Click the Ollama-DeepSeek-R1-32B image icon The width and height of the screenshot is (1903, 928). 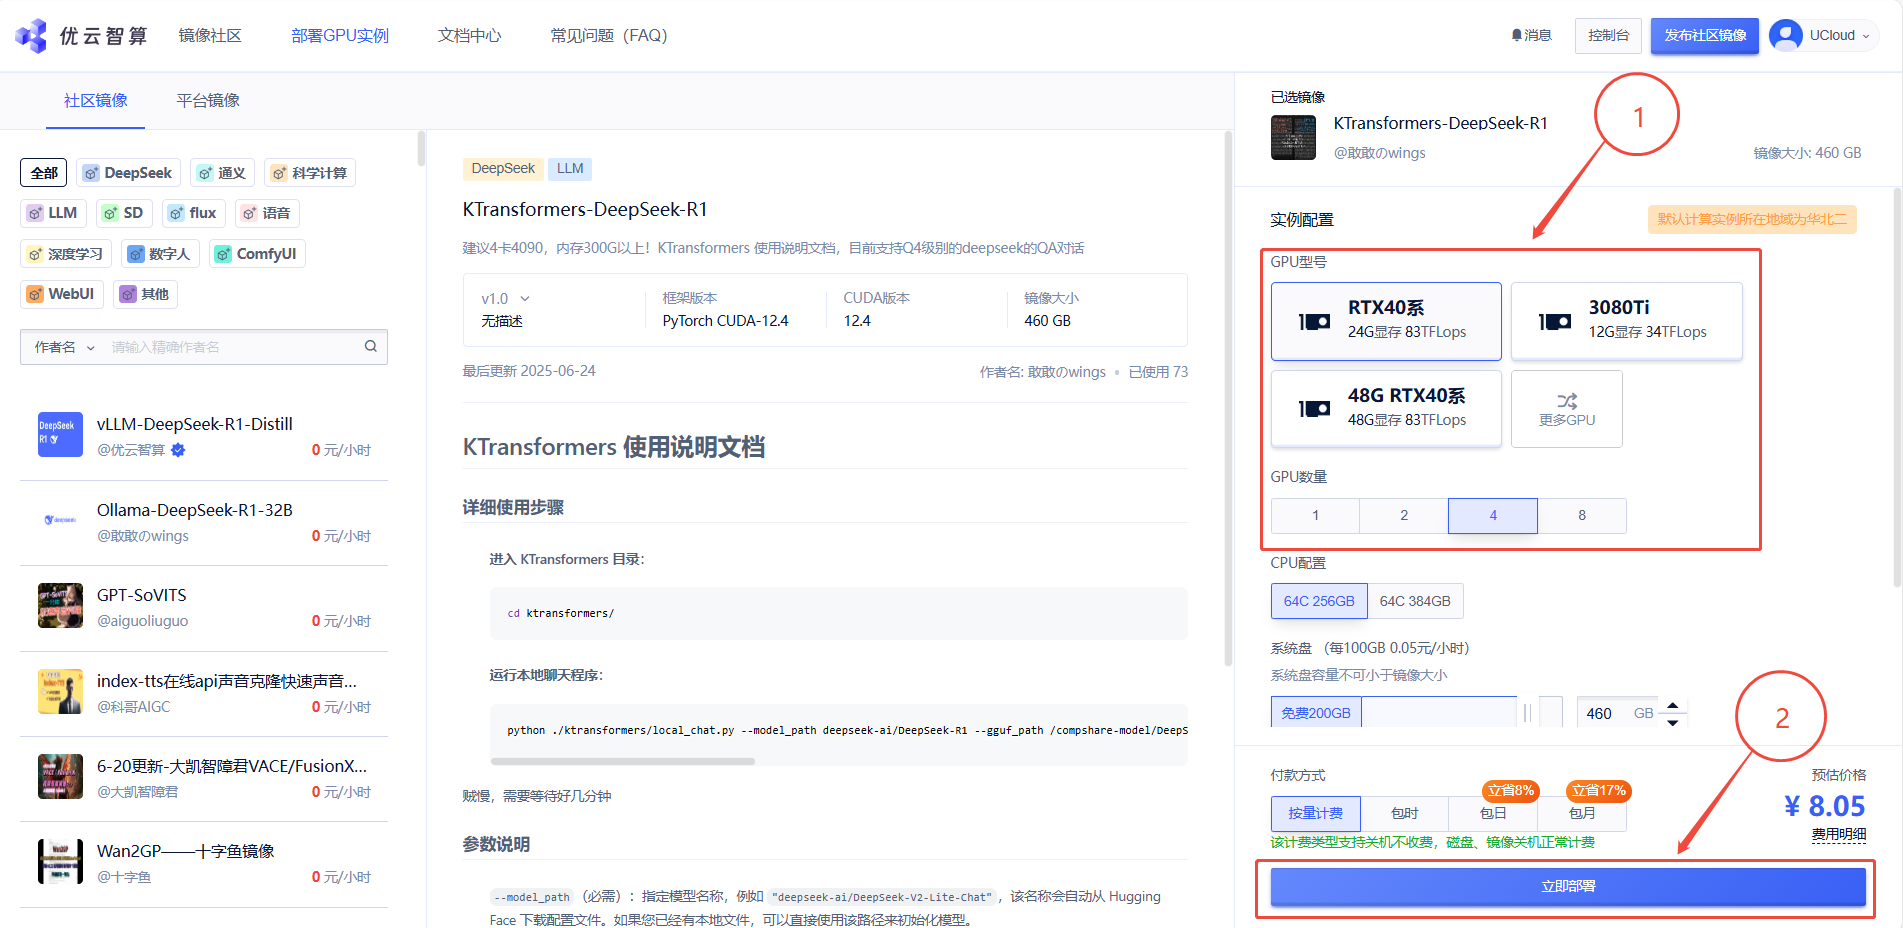click(x=60, y=520)
